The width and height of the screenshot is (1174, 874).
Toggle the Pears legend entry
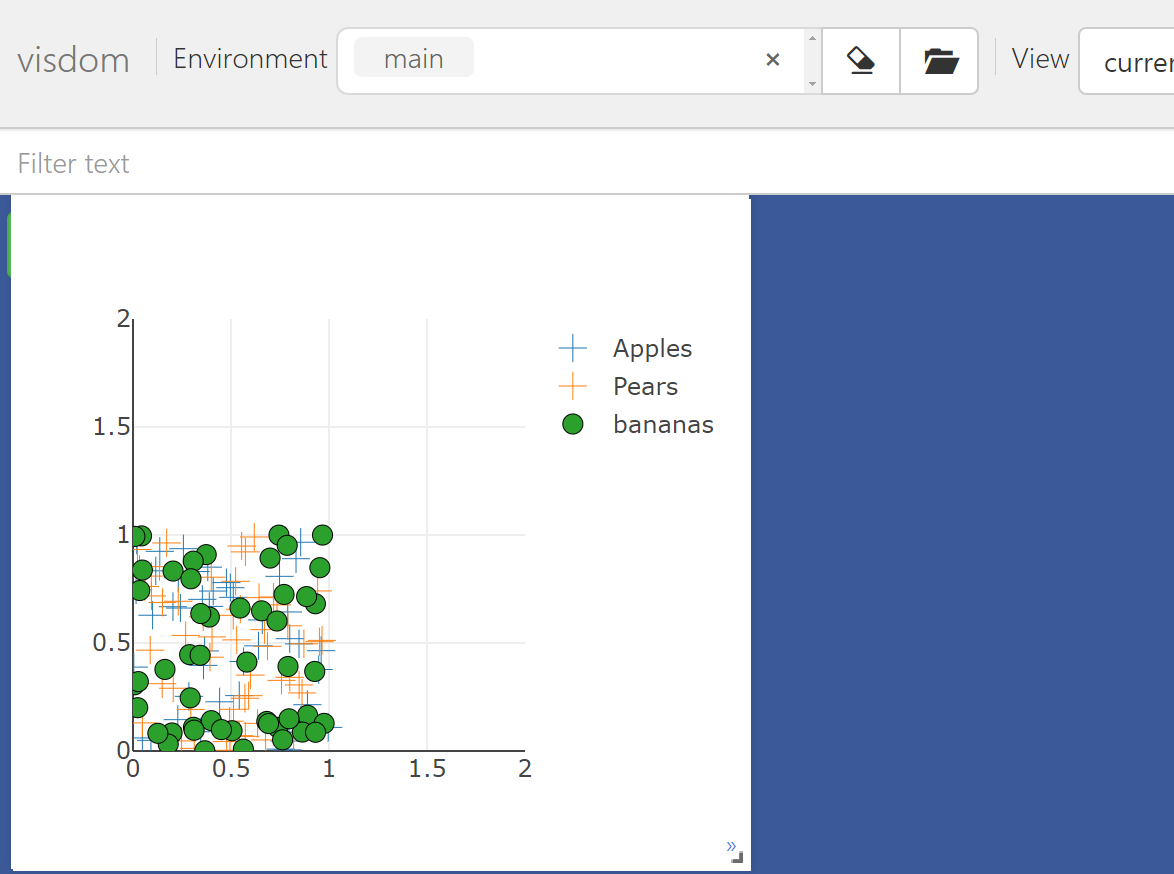[645, 386]
